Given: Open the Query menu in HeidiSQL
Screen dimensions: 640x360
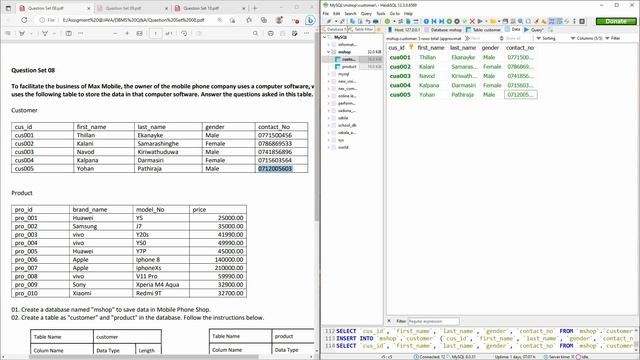Looking at the screenshot, I should click(x=366, y=13).
